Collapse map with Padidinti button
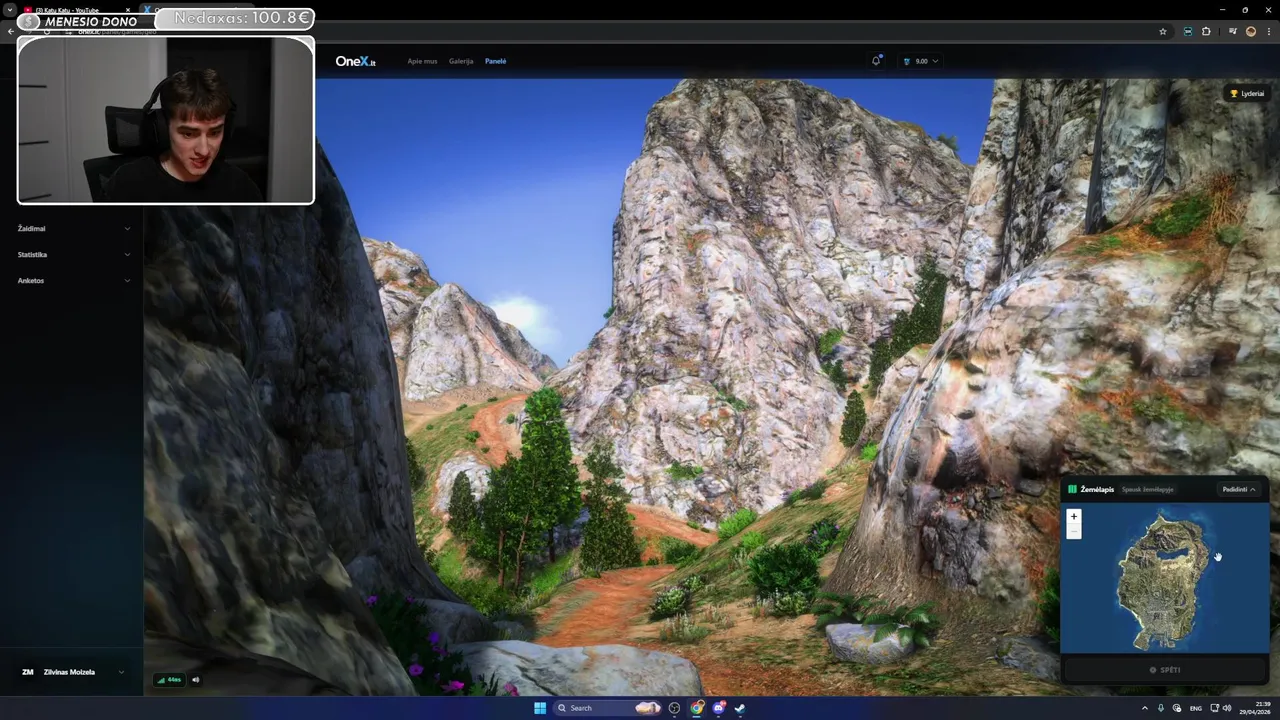Screen dimensions: 1280x720 point(1239,489)
